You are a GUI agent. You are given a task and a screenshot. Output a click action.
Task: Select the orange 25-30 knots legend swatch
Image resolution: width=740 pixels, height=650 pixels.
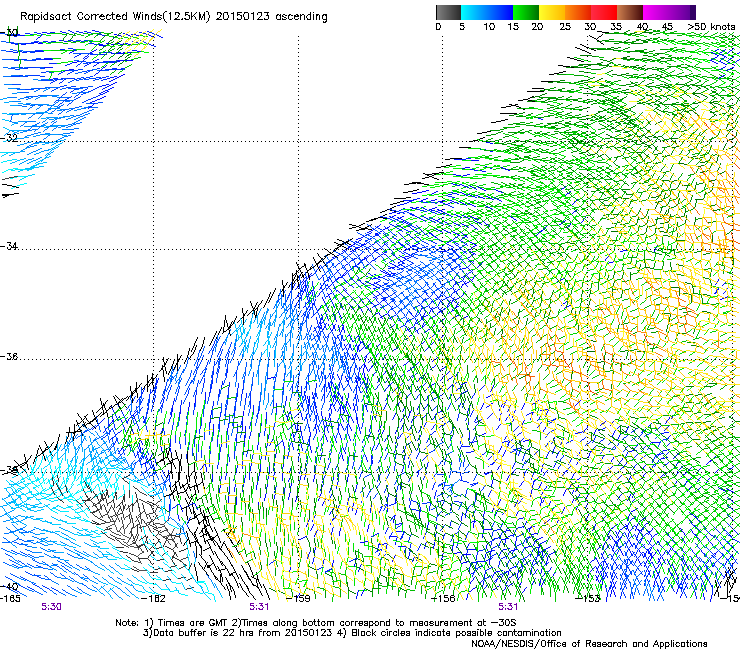pos(578,12)
